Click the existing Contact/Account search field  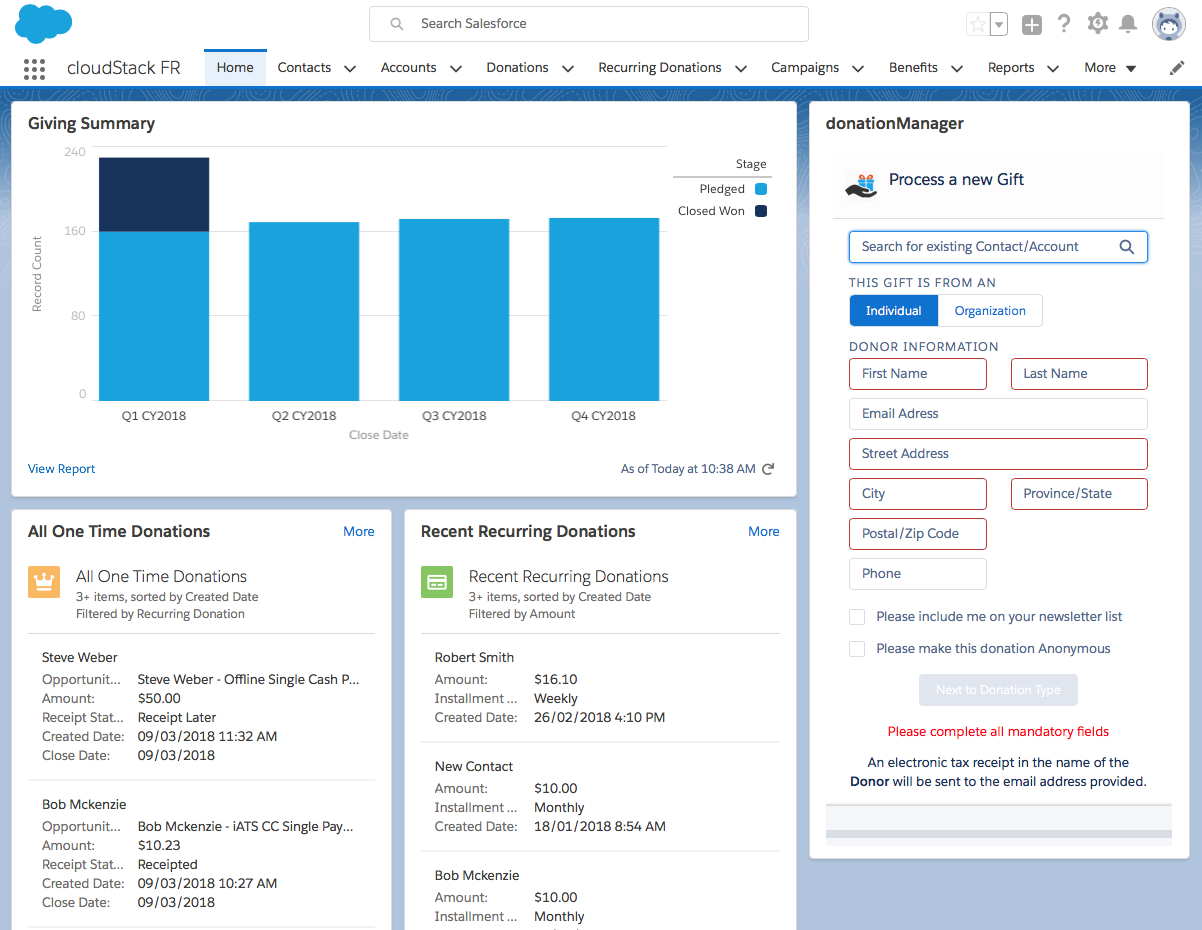click(998, 247)
